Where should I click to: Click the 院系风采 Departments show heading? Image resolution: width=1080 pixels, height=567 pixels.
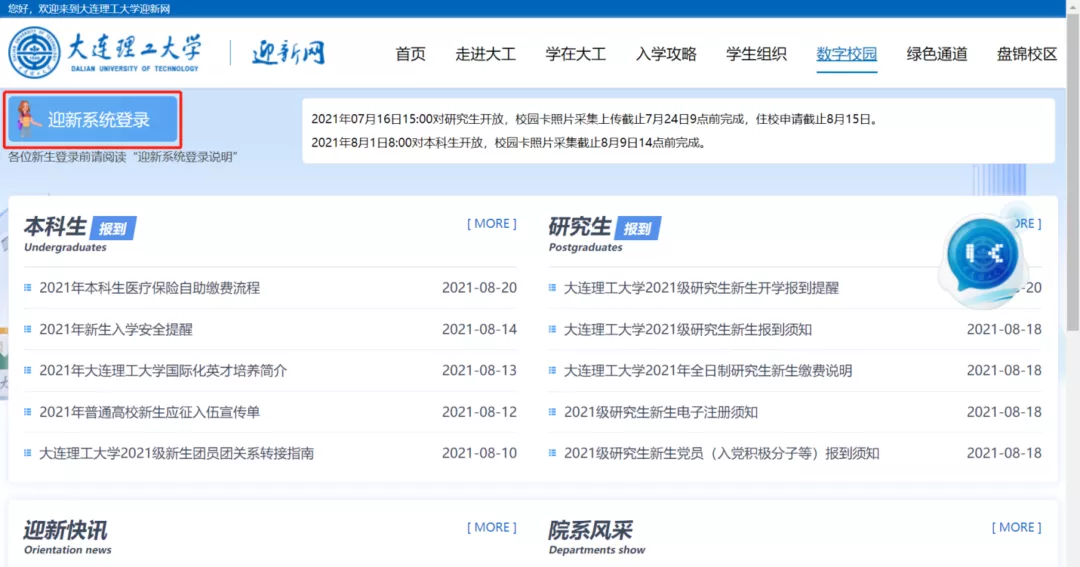tap(597, 537)
